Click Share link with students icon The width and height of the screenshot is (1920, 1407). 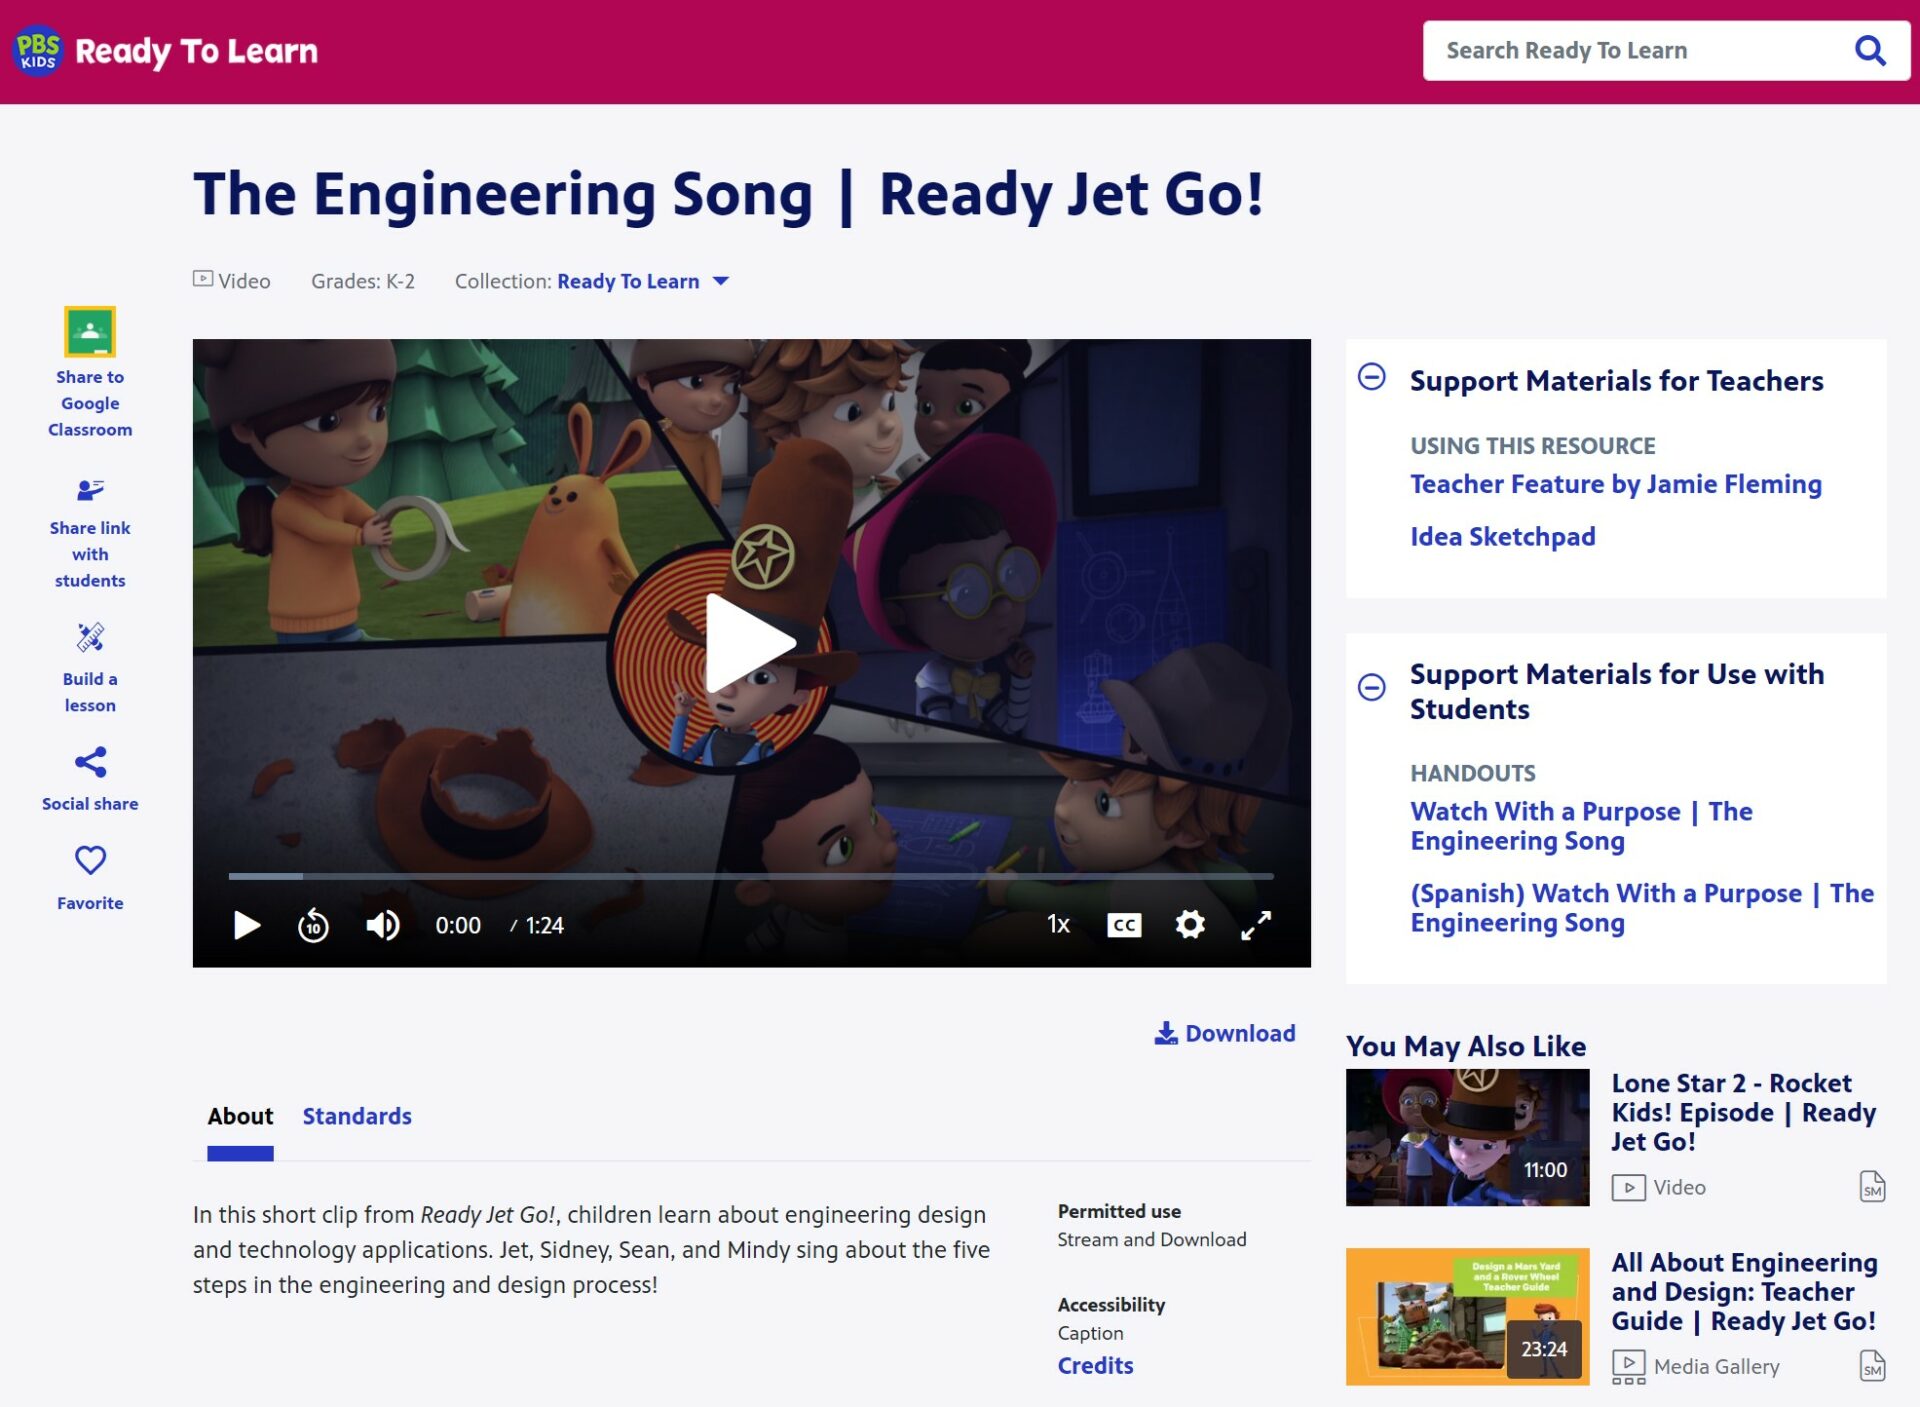point(90,490)
